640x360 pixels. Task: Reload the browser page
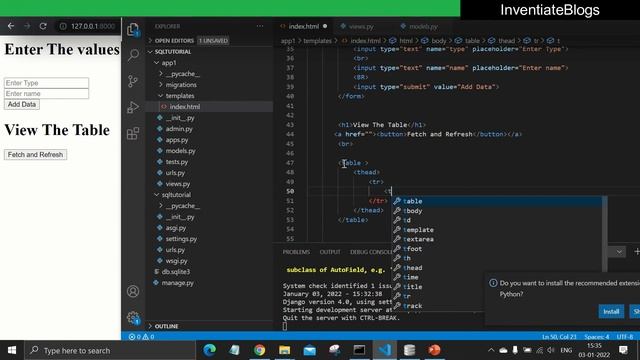tap(43, 26)
